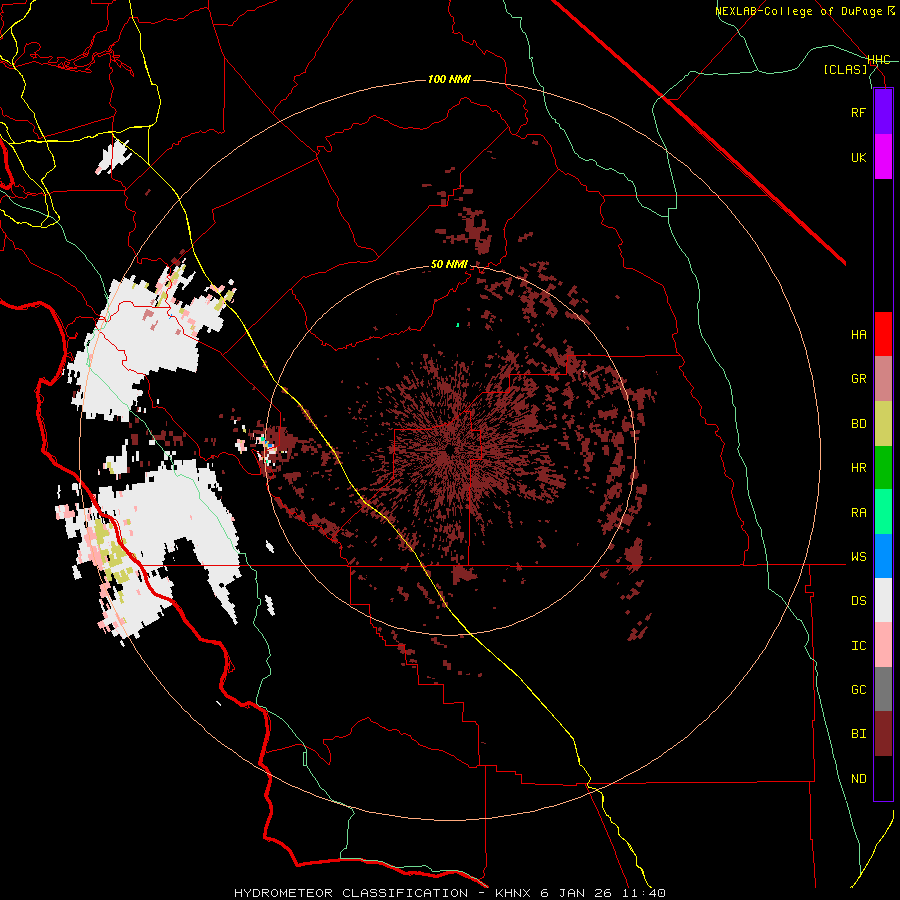Pick the HR green legend swatch
The image size is (900, 900).
pos(883,468)
